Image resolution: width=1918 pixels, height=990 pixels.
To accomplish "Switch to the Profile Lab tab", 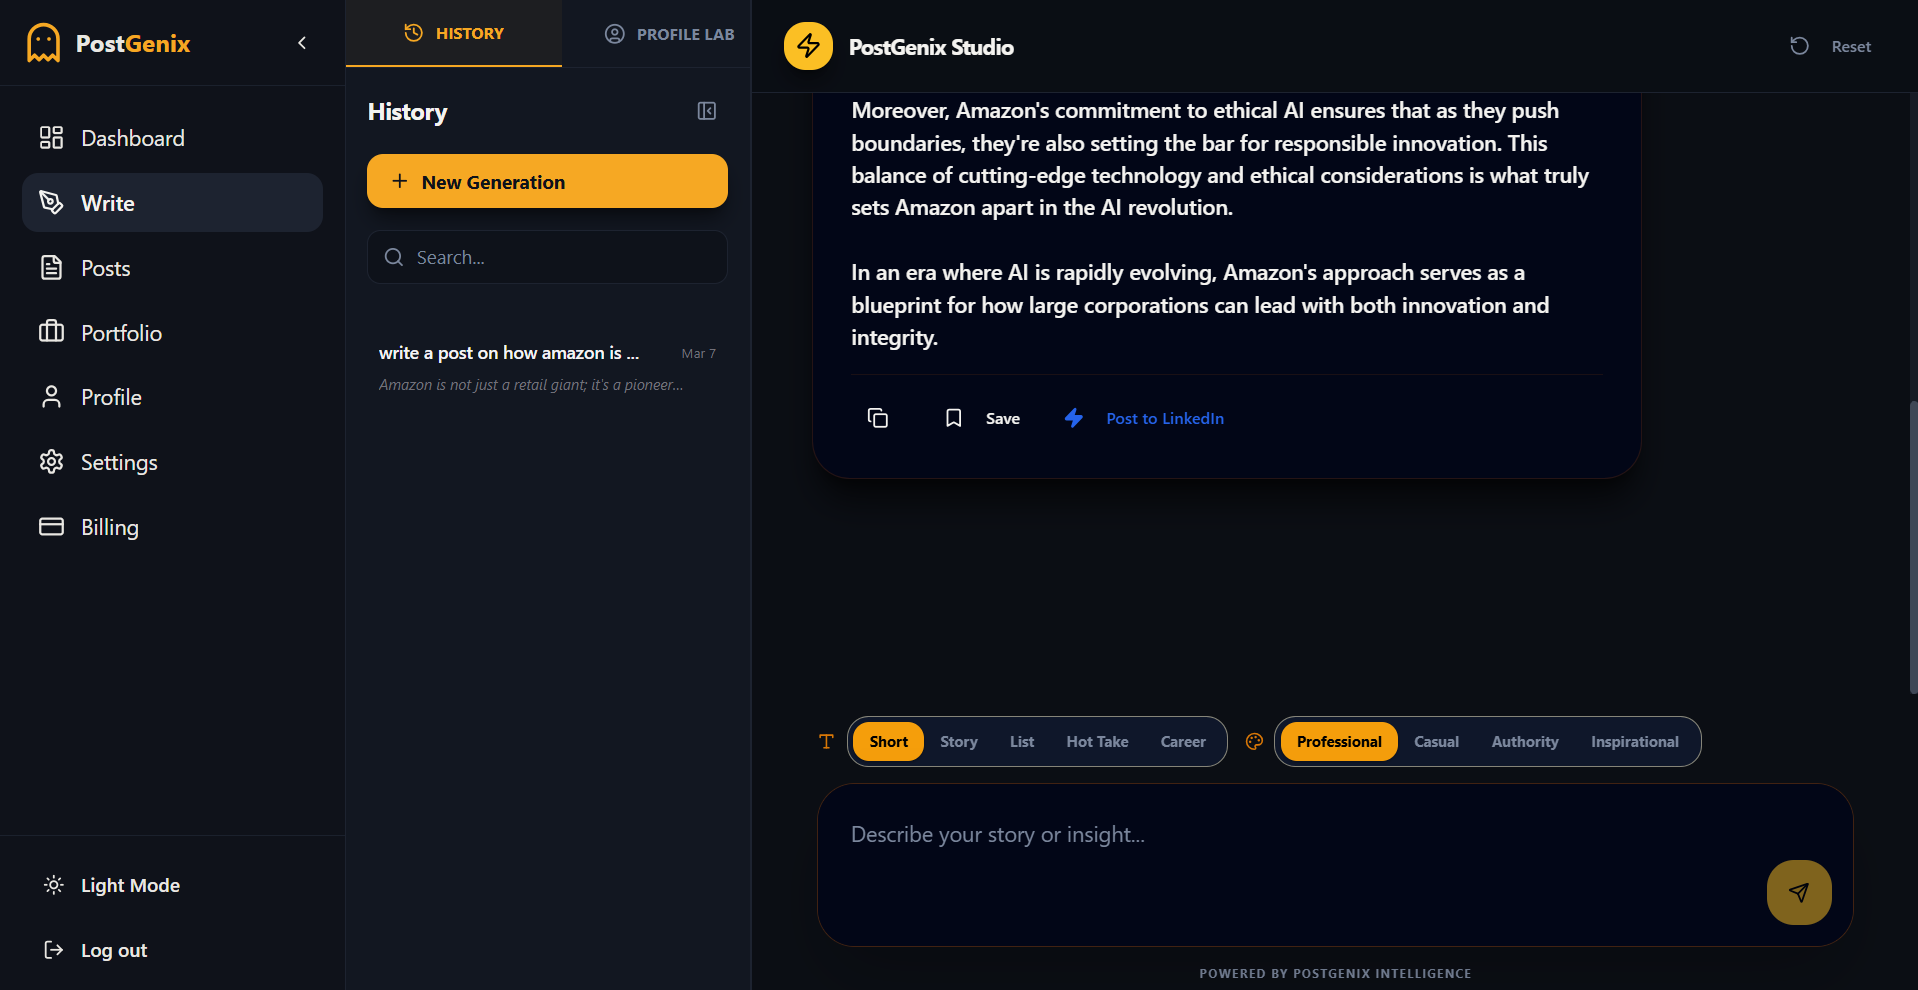I will pyautogui.click(x=669, y=34).
